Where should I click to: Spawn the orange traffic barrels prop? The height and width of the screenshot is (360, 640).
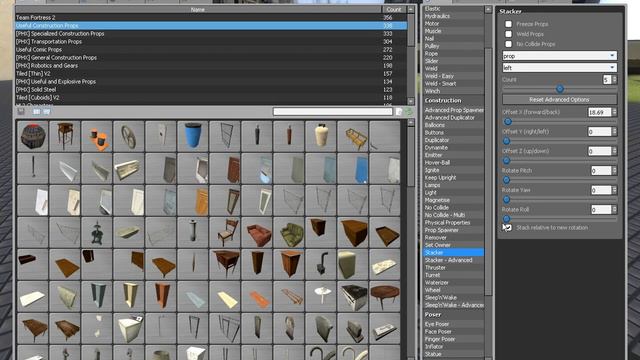point(97,136)
